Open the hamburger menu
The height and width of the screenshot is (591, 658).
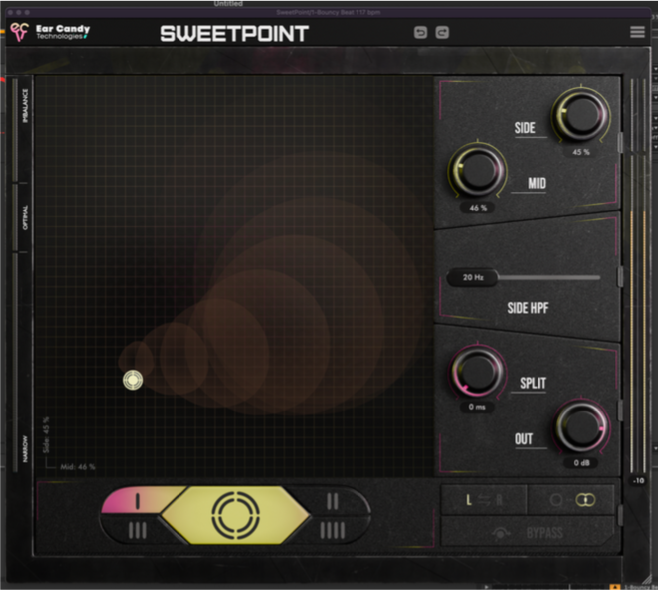tap(637, 32)
